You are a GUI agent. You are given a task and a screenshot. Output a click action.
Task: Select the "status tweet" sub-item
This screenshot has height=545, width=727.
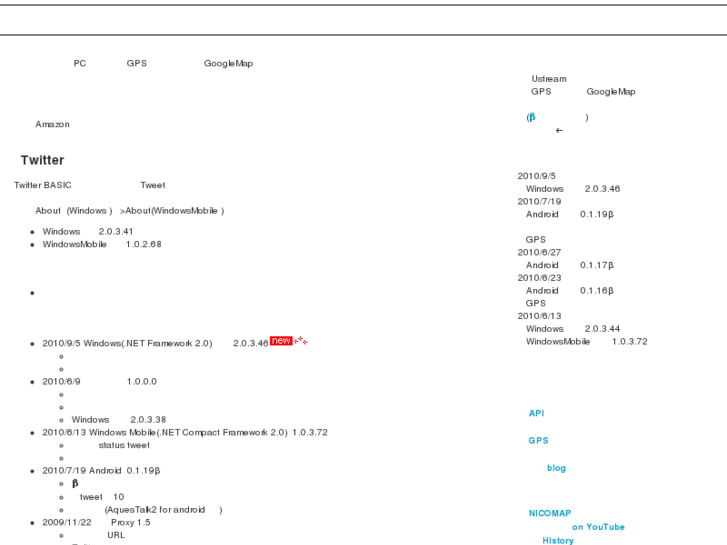click(x=124, y=445)
